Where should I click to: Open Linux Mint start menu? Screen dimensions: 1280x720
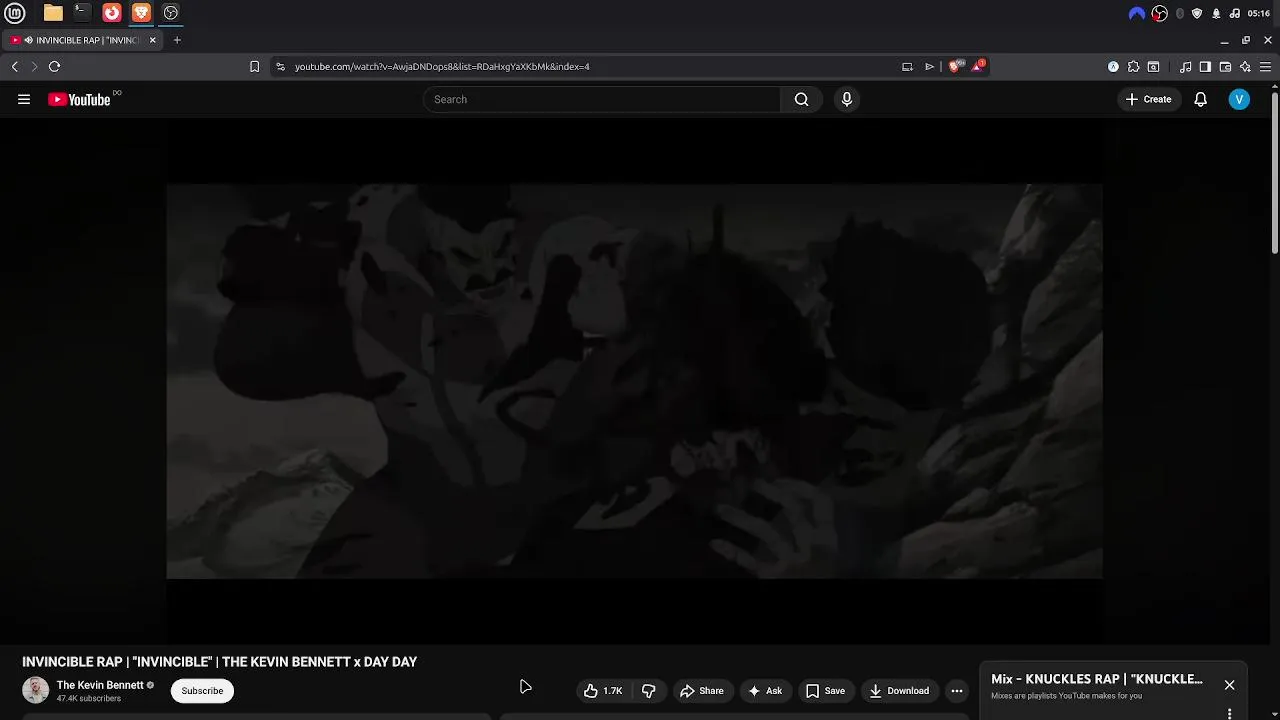point(15,13)
